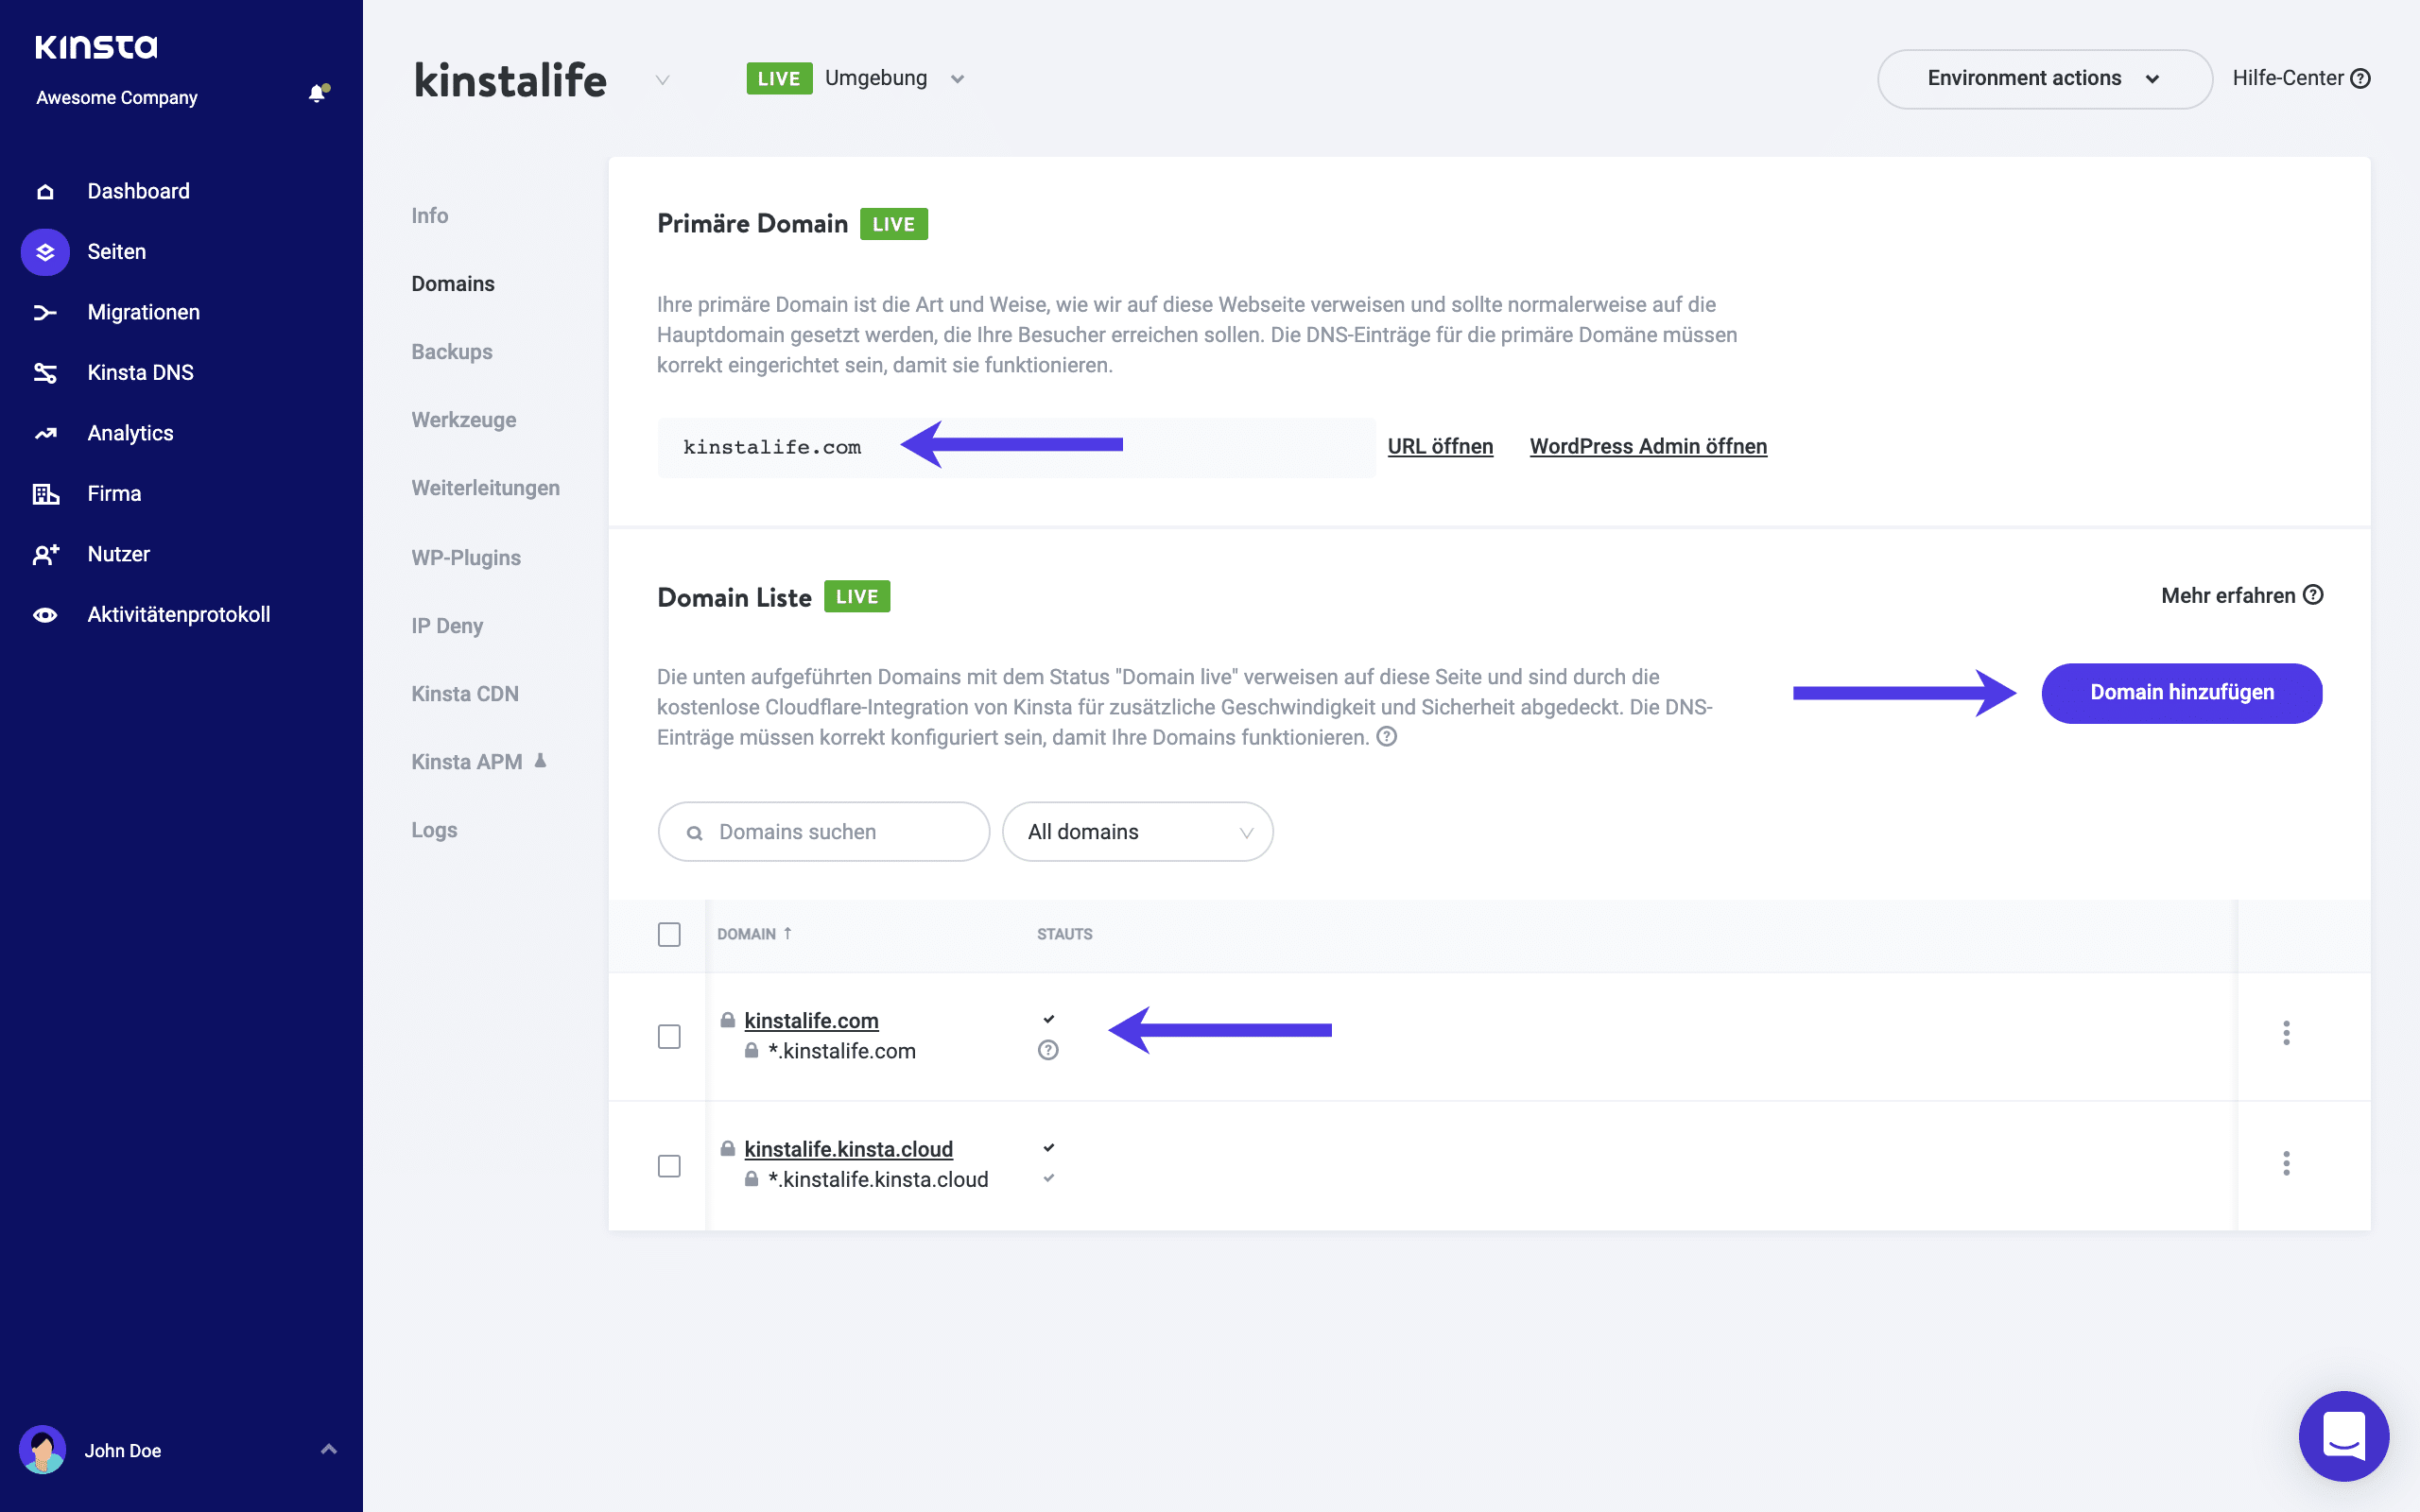
Task: Check the select-all checkbox in domain table header
Action: pos(670,934)
